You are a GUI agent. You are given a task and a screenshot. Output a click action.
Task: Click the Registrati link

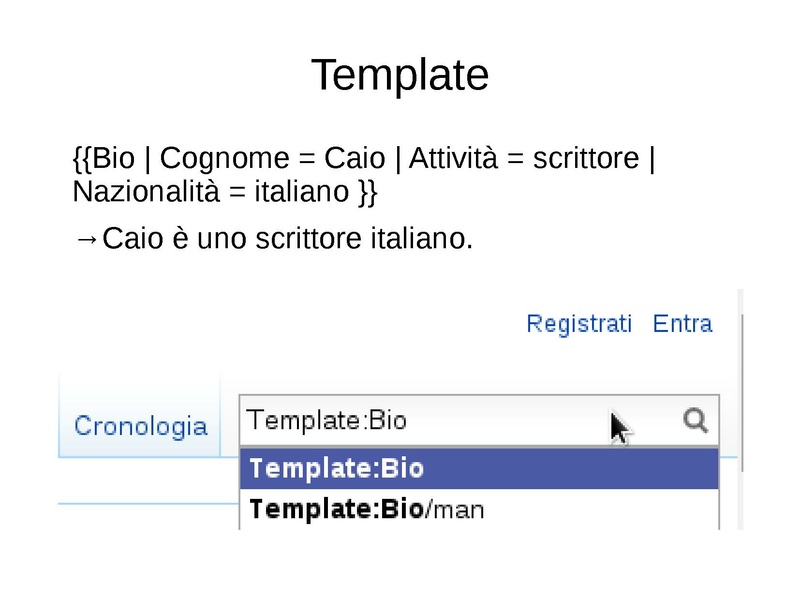click(579, 323)
